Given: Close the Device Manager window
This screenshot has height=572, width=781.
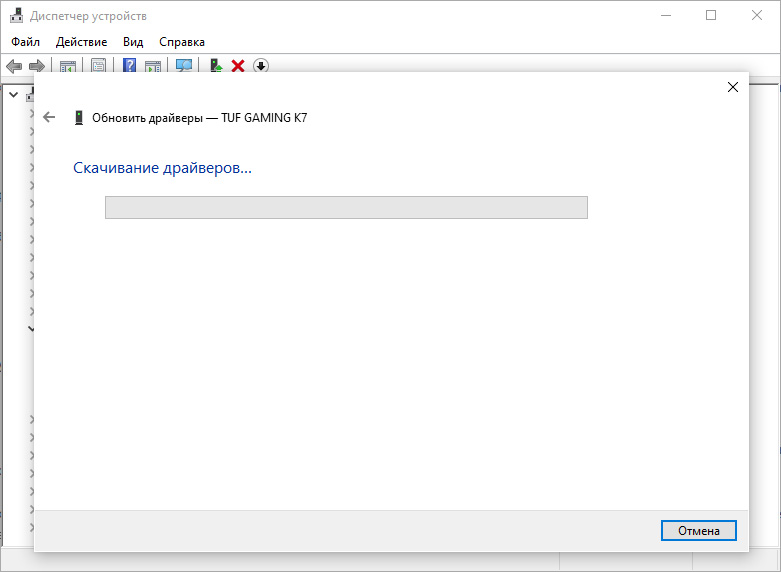Looking at the screenshot, I should tap(757, 15).
